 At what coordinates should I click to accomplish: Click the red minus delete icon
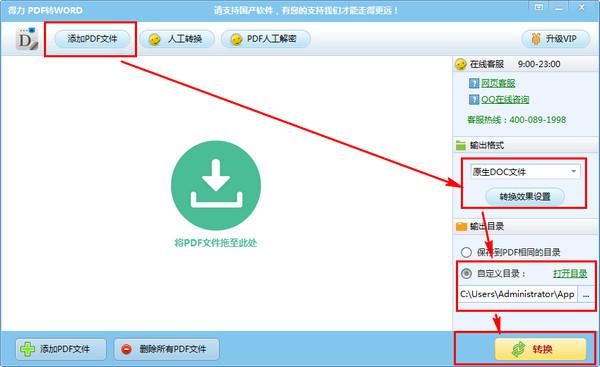click(x=126, y=349)
